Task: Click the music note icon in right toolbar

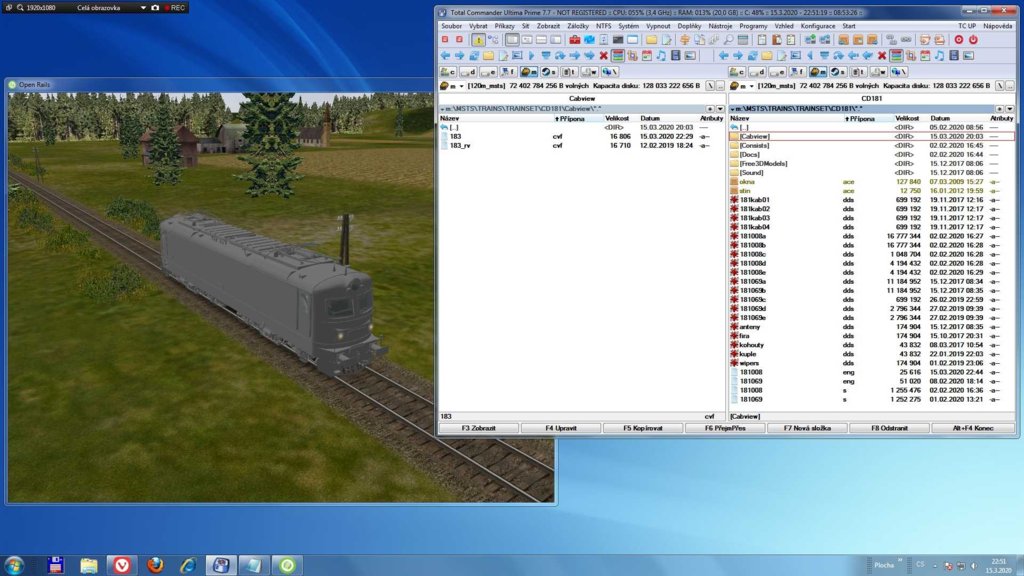Action: pos(940,56)
